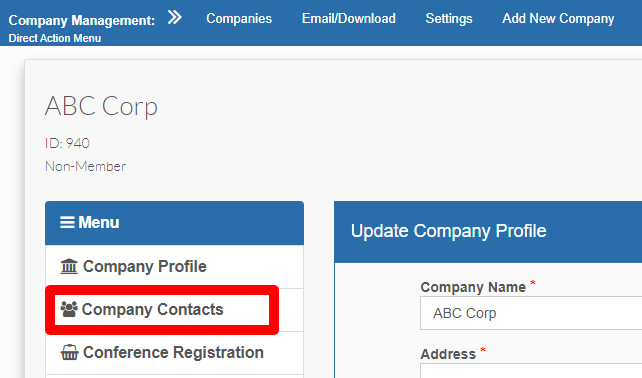642x378 pixels.
Task: Click the ABC Corp page heading
Action: (101, 106)
